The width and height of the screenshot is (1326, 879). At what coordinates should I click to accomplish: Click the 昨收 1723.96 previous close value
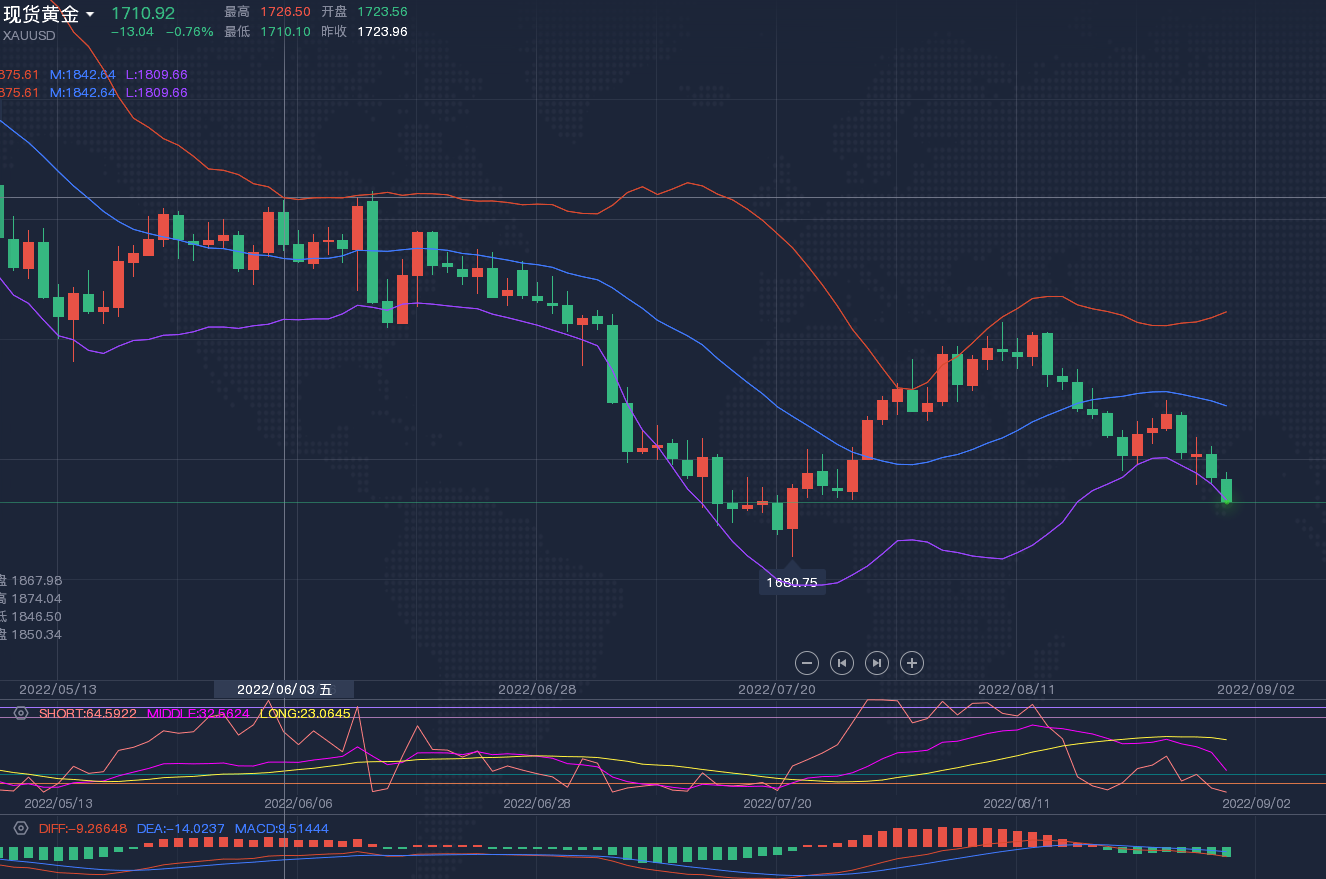[382, 31]
